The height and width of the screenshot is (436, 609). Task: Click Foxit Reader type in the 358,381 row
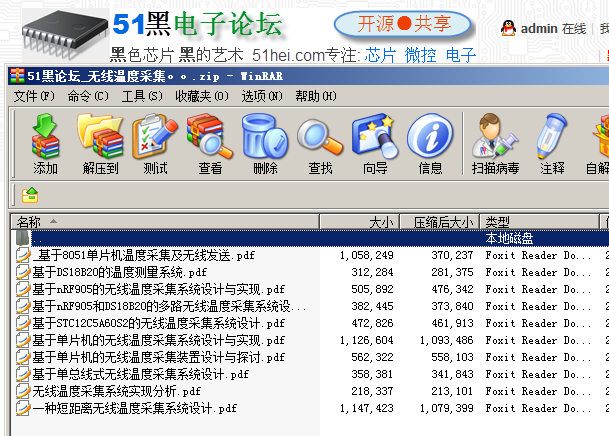538,374
